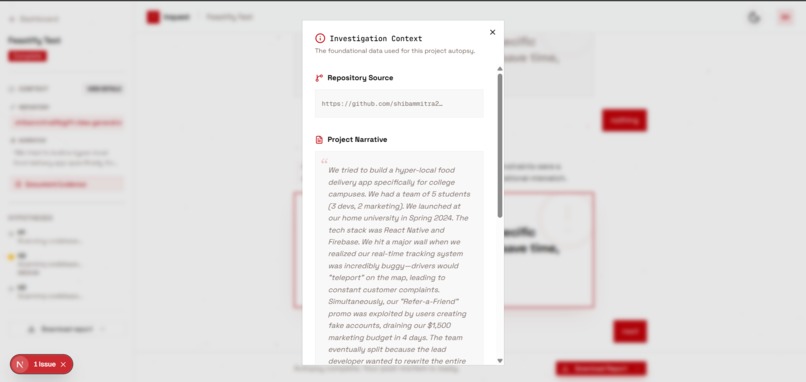Click the dialog's vertical scrollbar thumb

click(x=500, y=145)
